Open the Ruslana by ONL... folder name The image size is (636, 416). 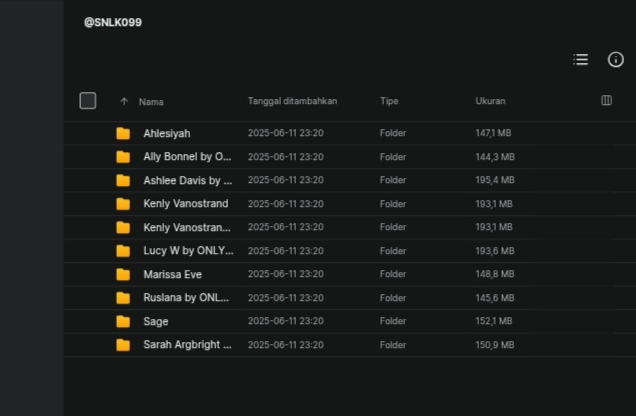pos(186,298)
